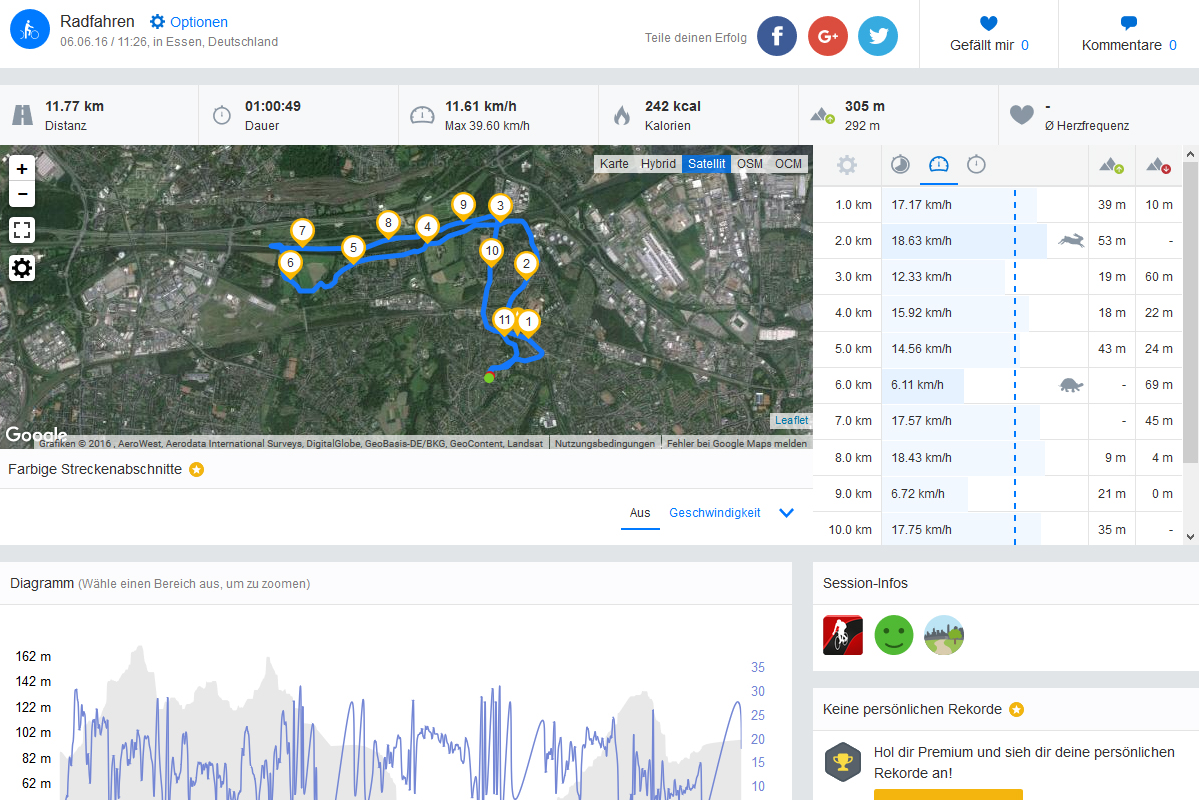Click kilometer marker 5 on map
Screen dimensions: 1199x800
(353, 249)
